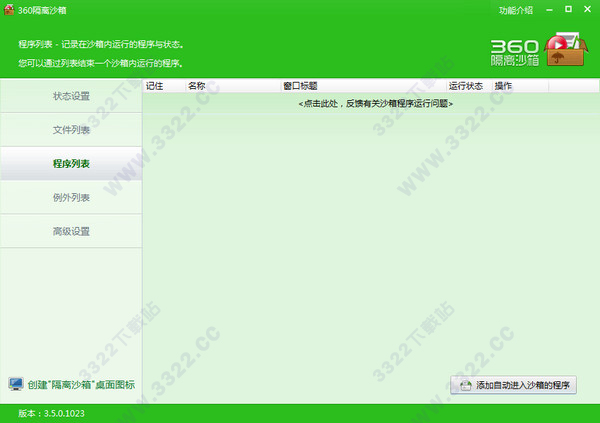The height and width of the screenshot is (423, 600).
Task: Sort by 窗口标题 column header
Action: click(x=363, y=86)
